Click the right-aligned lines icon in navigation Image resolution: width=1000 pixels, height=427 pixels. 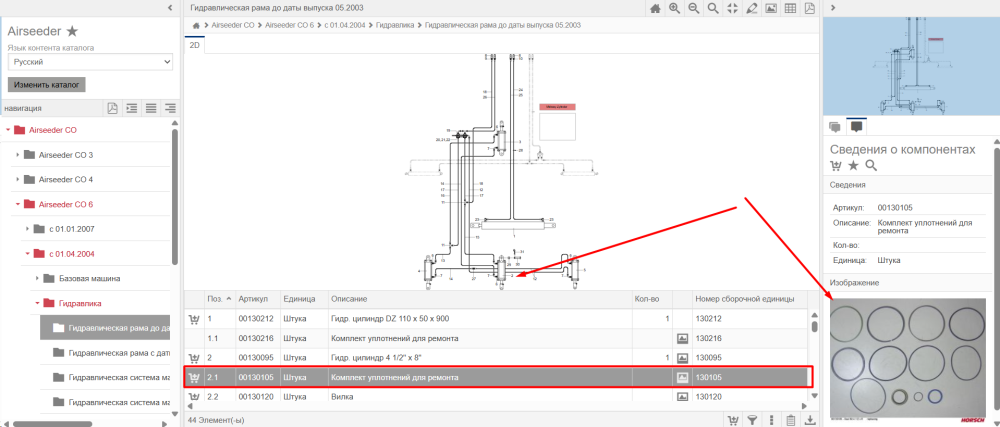point(170,108)
